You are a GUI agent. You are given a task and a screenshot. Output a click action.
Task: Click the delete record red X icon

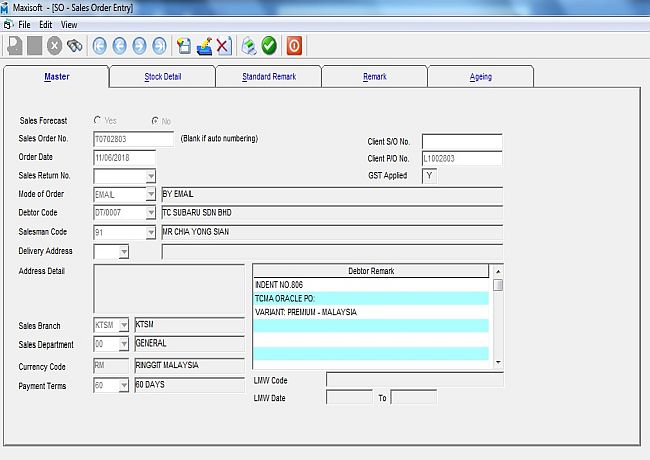[223, 45]
